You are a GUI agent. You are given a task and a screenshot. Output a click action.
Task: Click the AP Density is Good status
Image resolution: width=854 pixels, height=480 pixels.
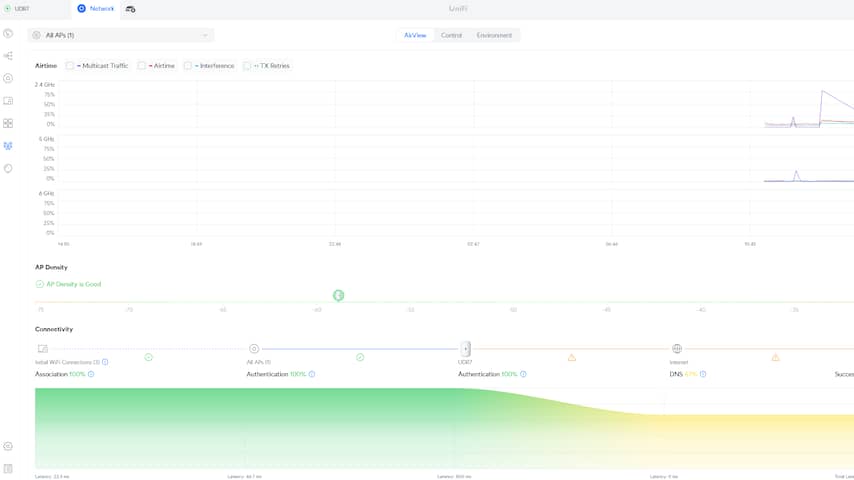69,284
